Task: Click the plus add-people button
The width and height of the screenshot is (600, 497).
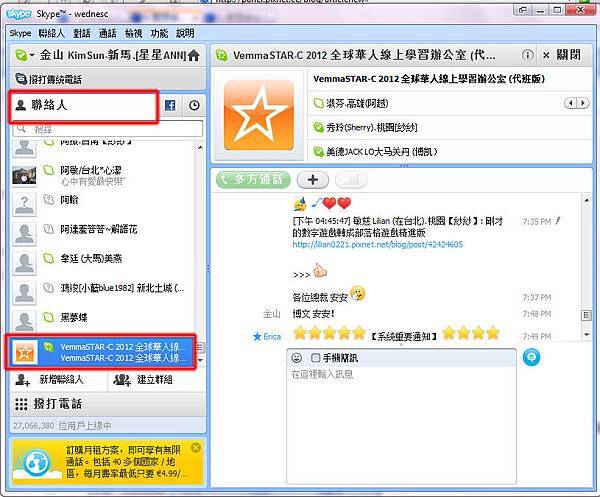Action: pos(313,179)
